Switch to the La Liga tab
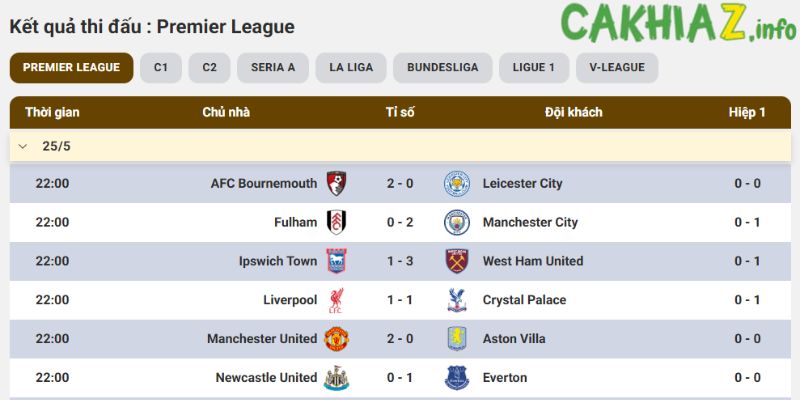The image size is (800, 400). (350, 68)
